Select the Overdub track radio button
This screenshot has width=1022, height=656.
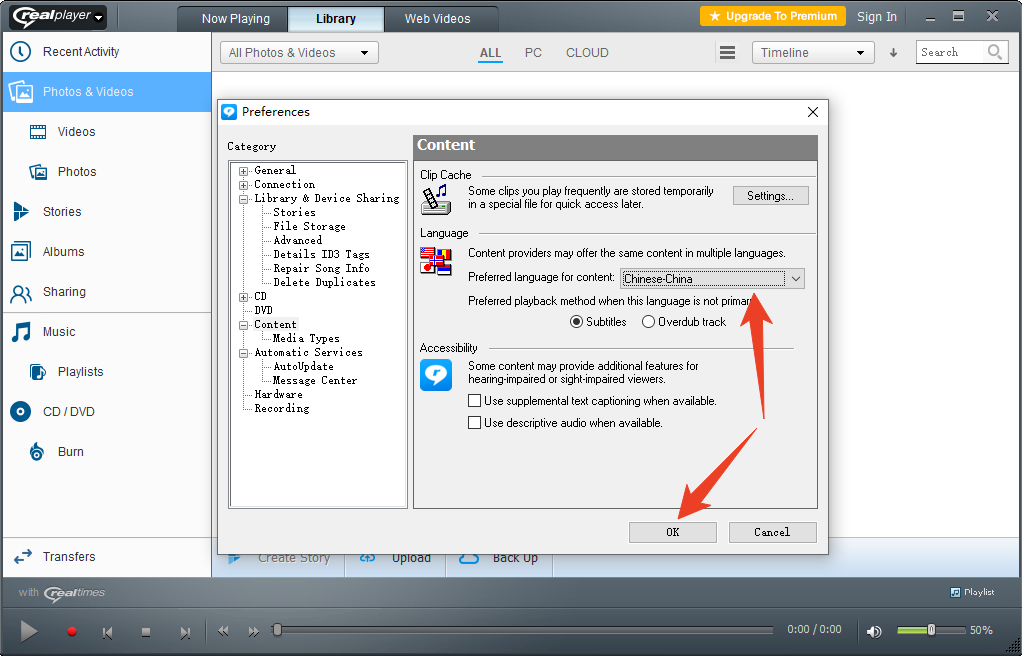(648, 322)
